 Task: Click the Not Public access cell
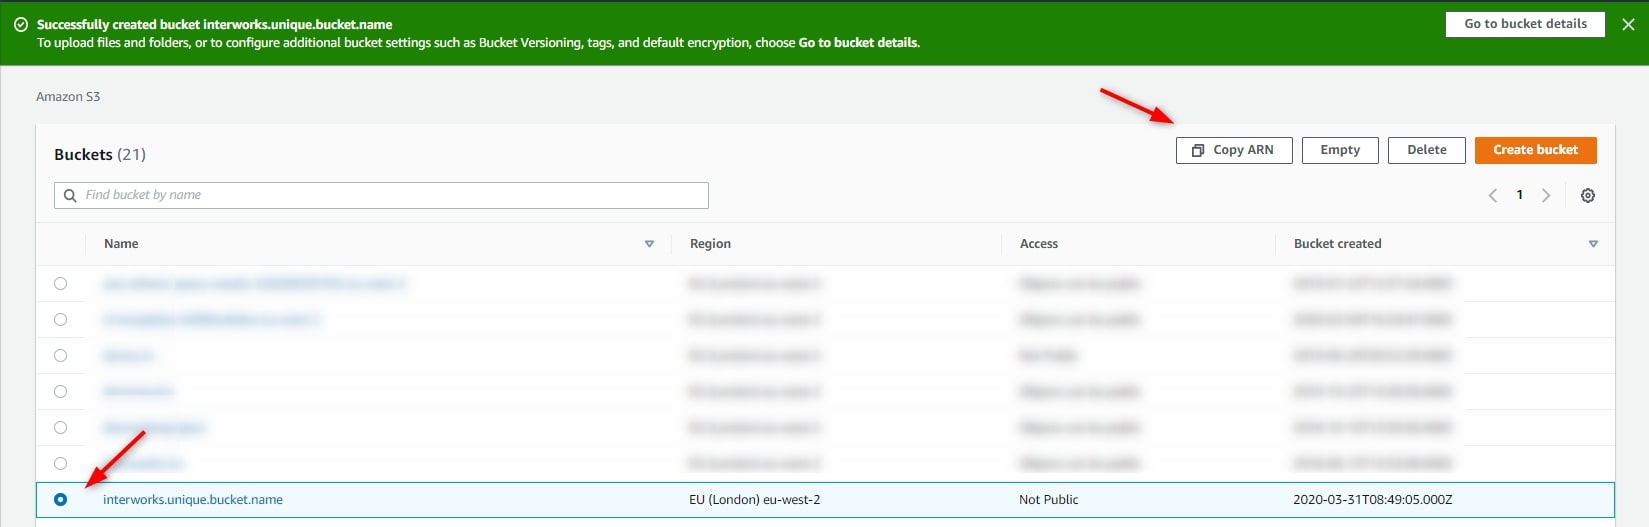coord(1048,500)
